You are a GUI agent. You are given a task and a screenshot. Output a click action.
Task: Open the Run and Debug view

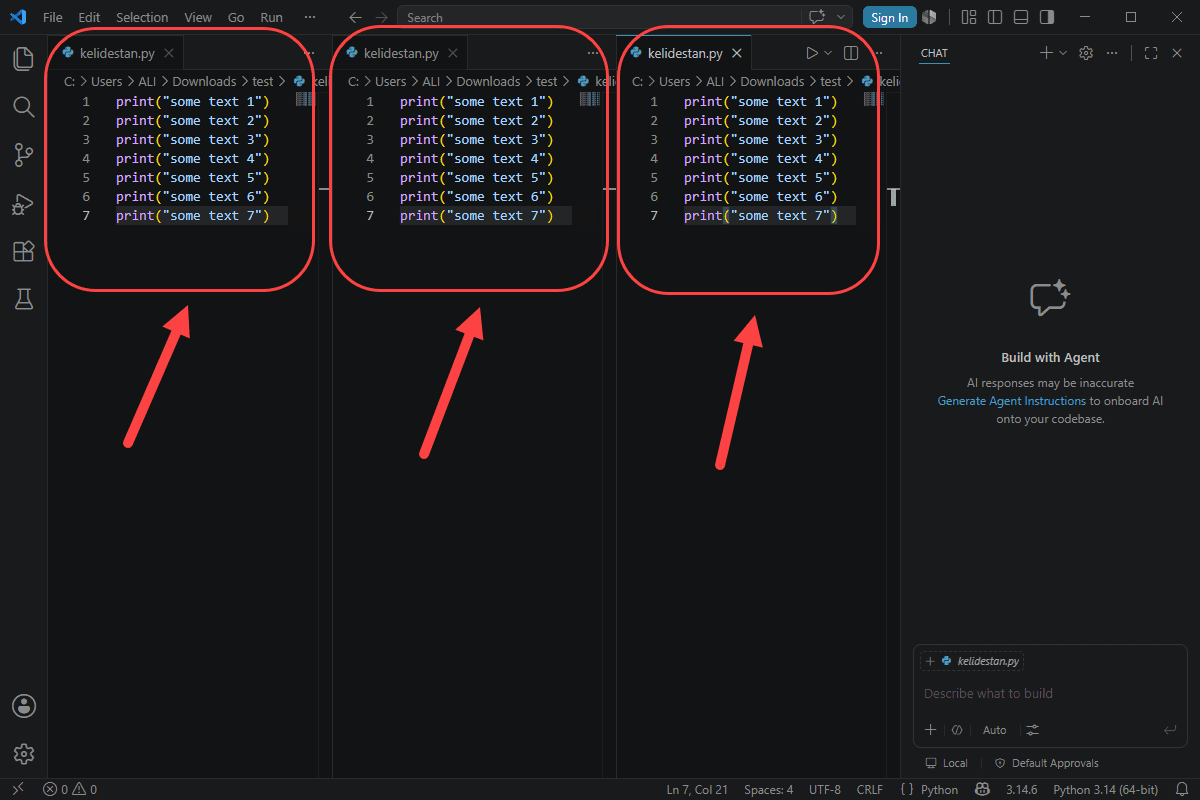point(24,203)
